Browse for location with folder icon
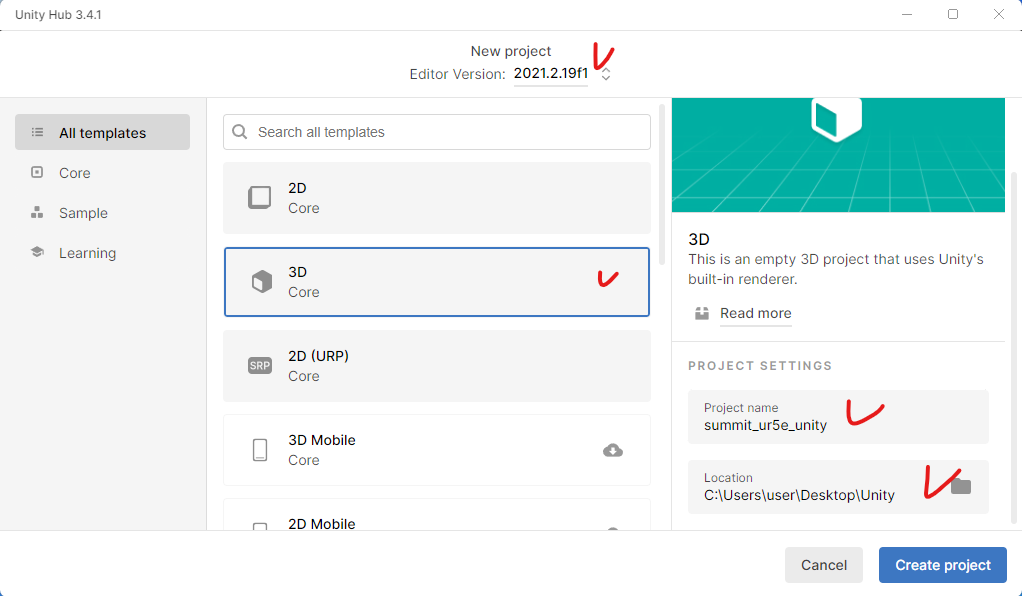 (x=961, y=486)
